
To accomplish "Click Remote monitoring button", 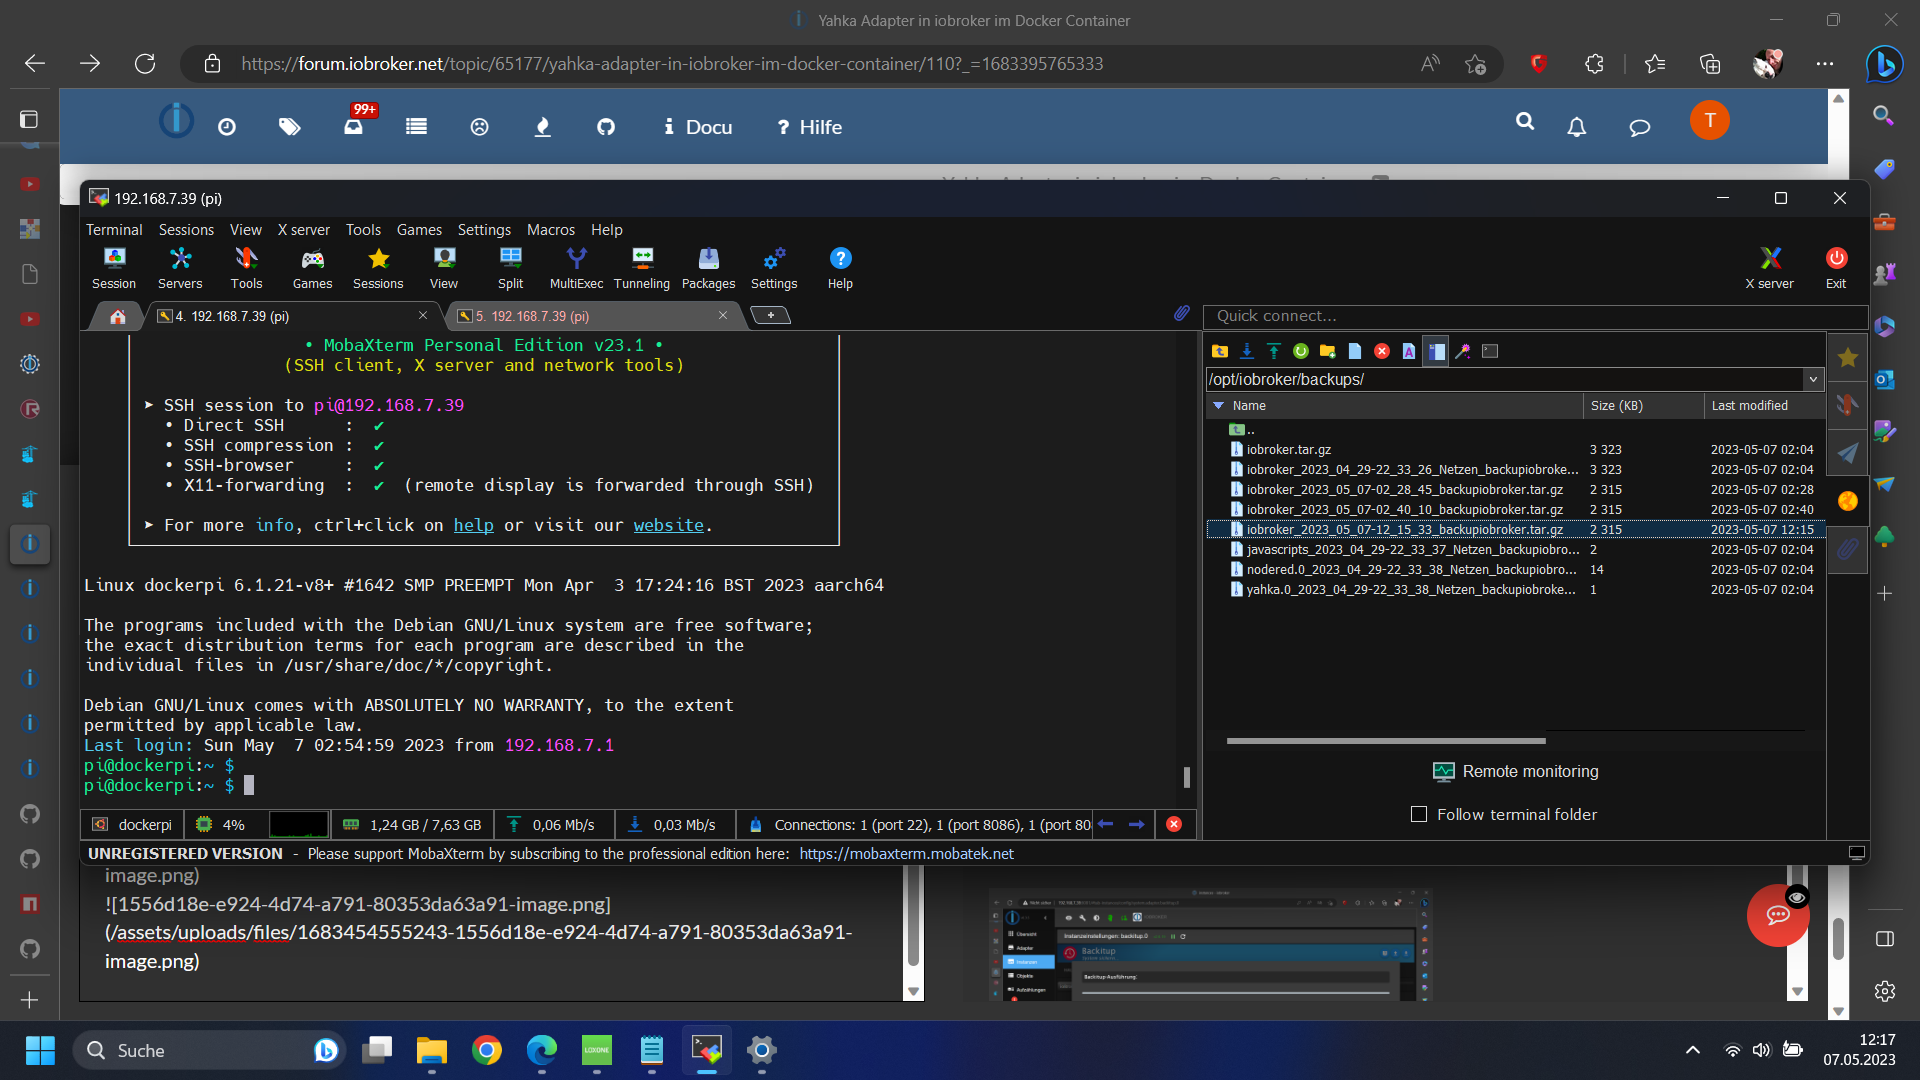I will pos(1515,771).
